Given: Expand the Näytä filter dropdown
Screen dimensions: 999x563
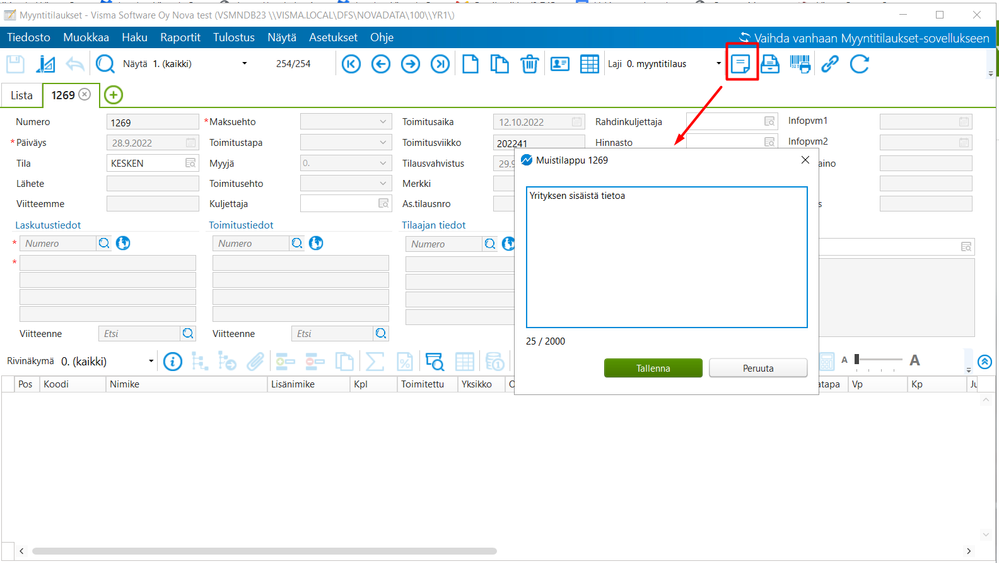Looking at the screenshot, I should tap(244, 64).
